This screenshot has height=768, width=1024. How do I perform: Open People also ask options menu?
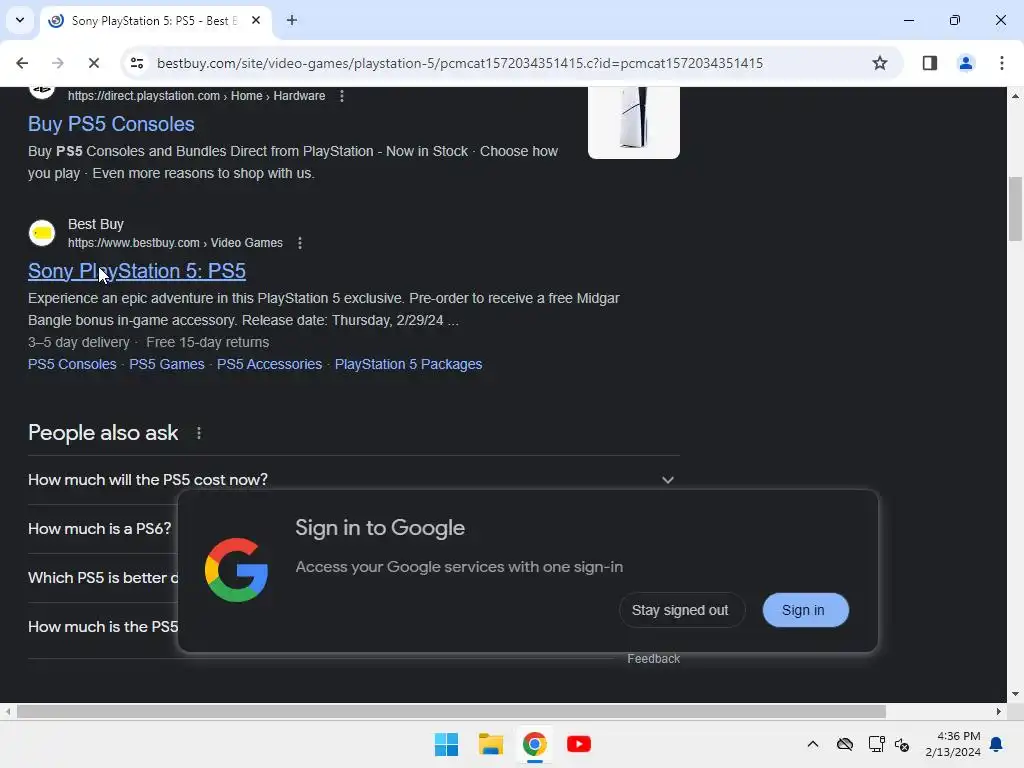(199, 433)
